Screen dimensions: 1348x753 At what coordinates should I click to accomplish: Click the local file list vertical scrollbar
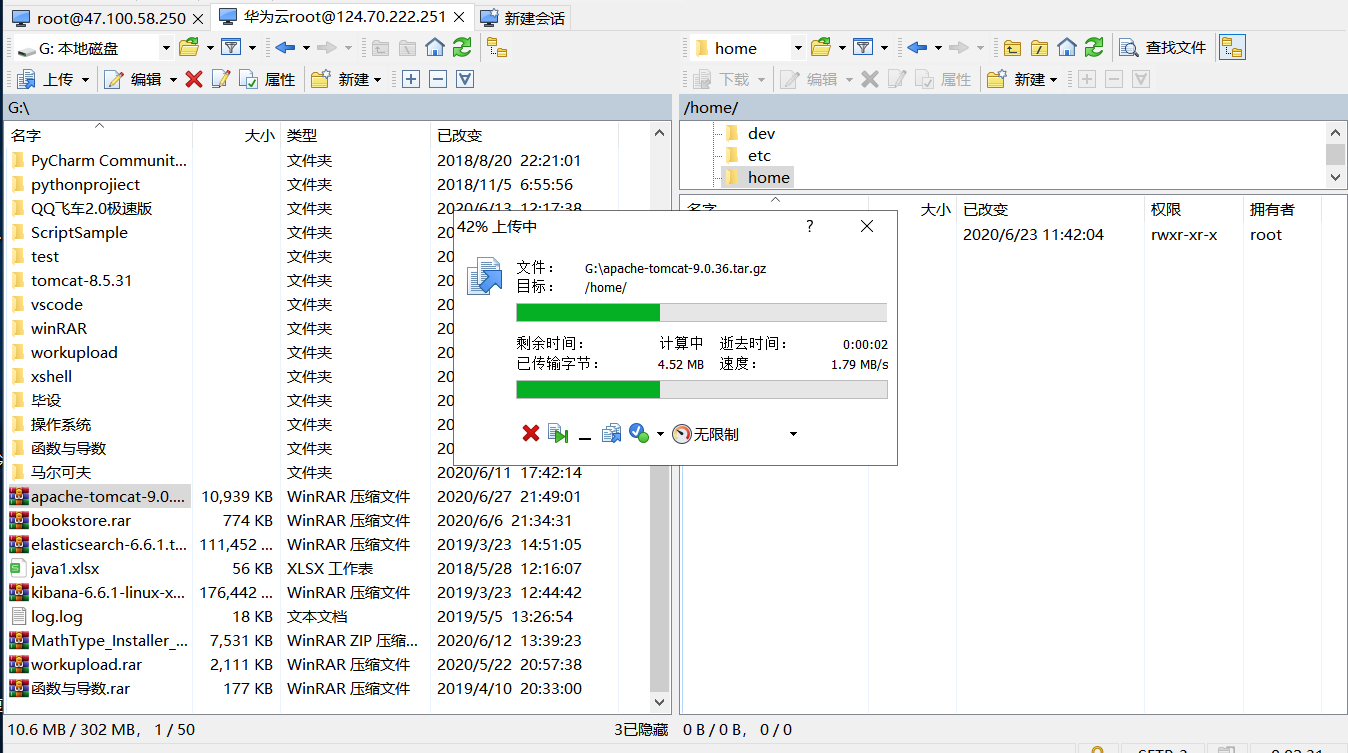coord(659,418)
